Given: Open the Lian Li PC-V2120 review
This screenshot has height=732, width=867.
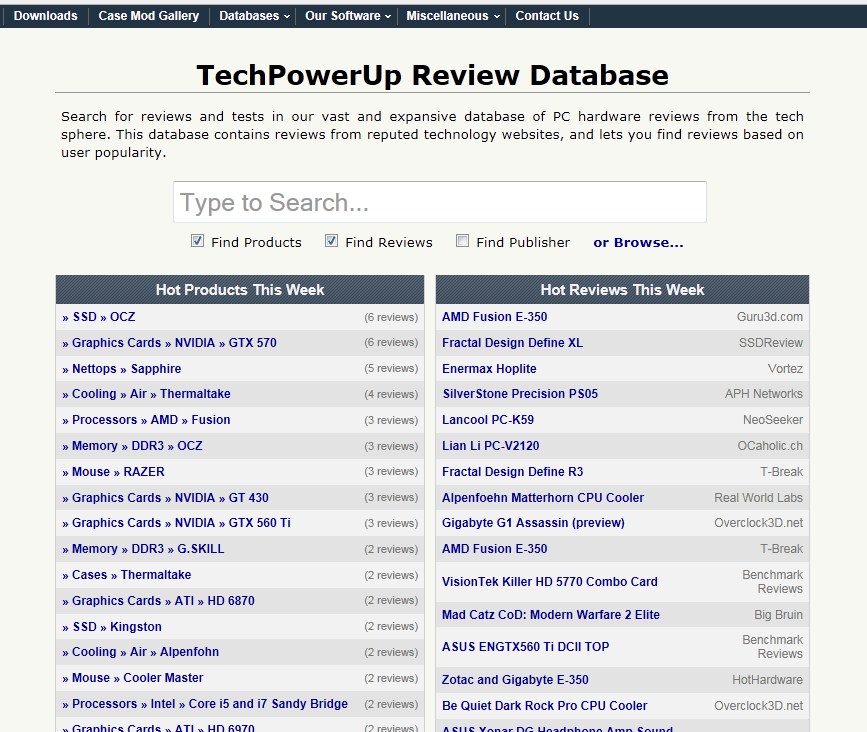Looking at the screenshot, I should pos(491,446).
